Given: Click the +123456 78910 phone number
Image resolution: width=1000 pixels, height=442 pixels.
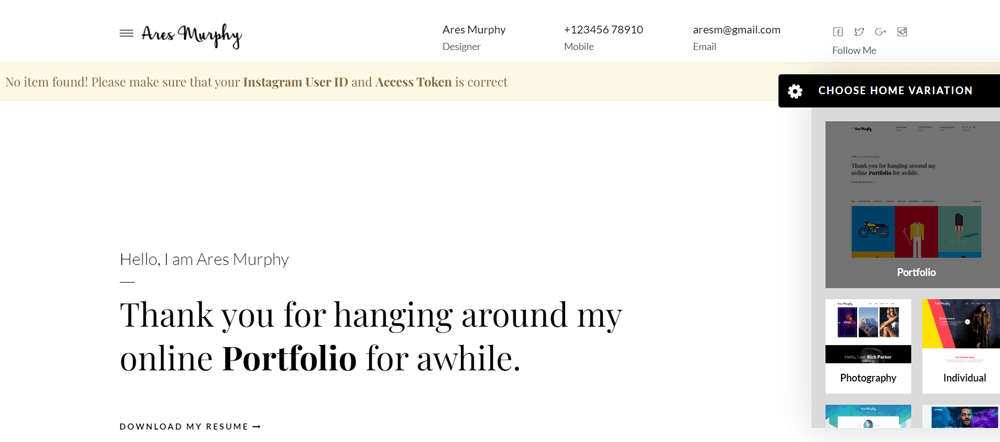Looking at the screenshot, I should coord(603,30).
